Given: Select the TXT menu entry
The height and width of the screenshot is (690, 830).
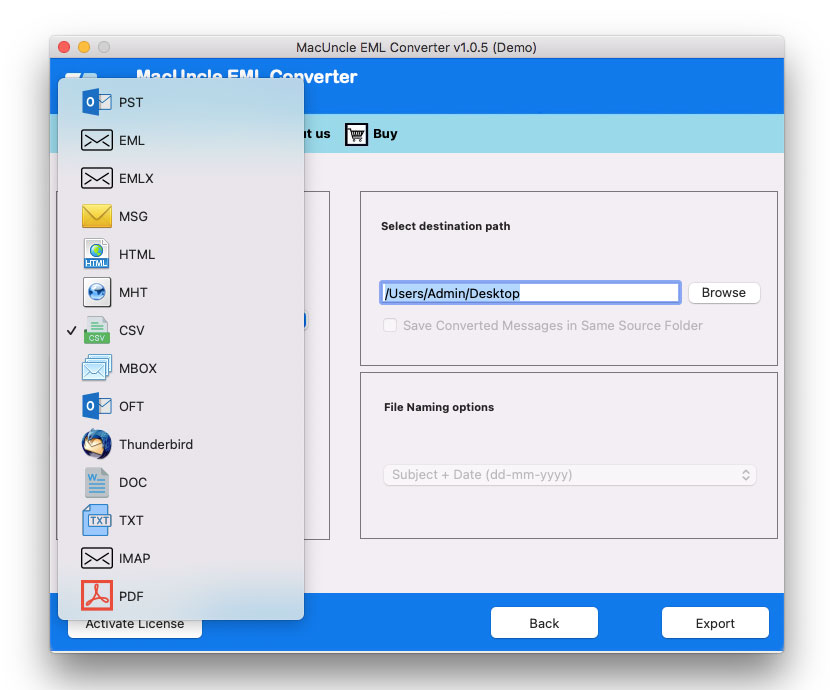Looking at the screenshot, I should [181, 520].
